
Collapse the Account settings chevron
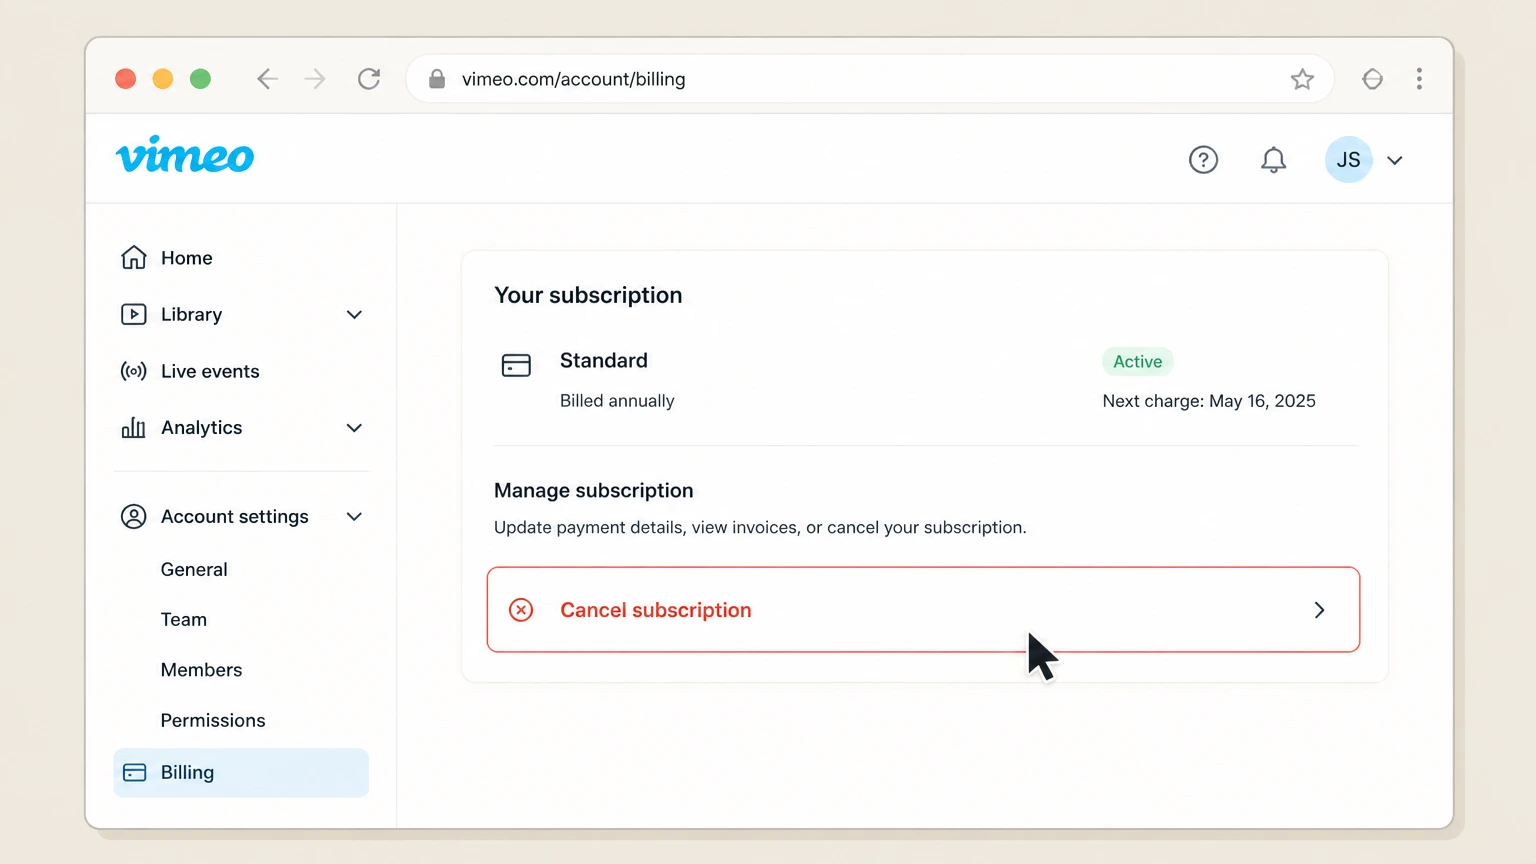354,517
